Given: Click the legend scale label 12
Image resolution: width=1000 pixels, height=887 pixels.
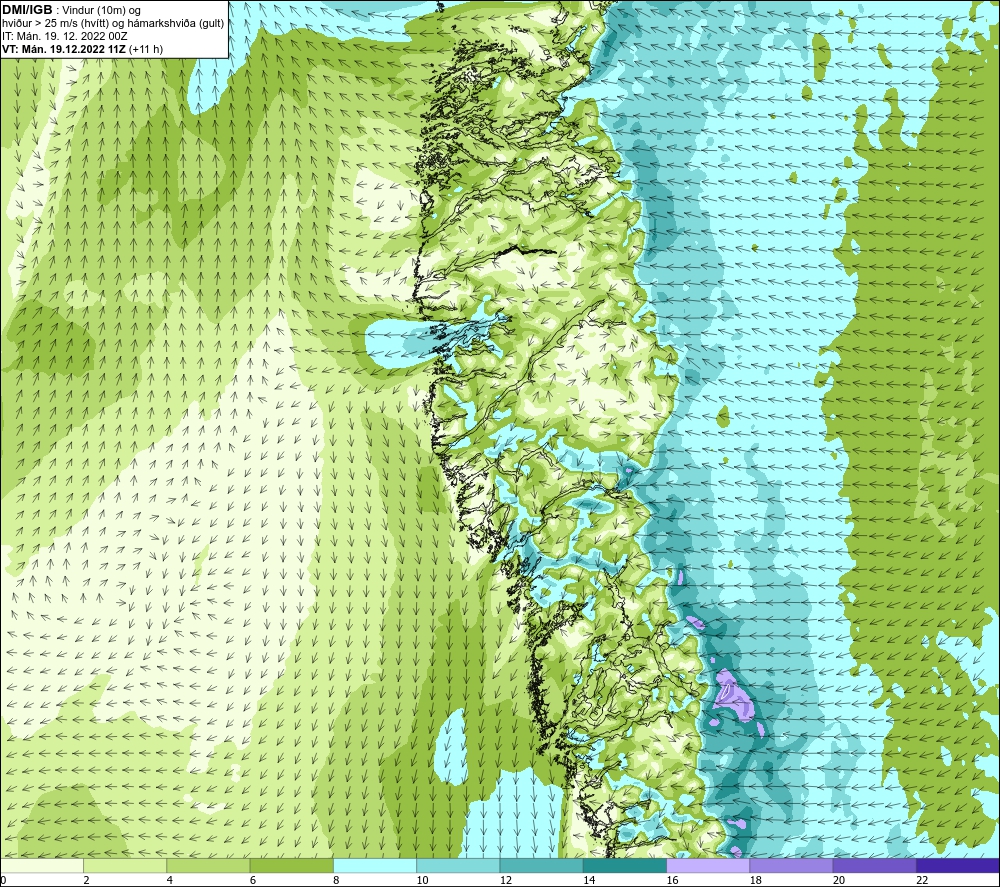Looking at the screenshot, I should (x=506, y=880).
